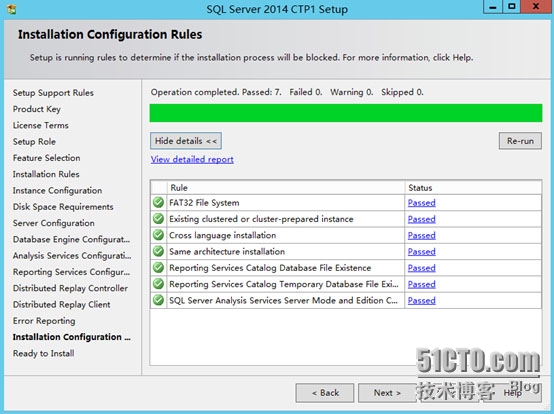Select Setup Support Rules step
Screen dimensions: 554x414
pyautogui.click(x=53, y=93)
